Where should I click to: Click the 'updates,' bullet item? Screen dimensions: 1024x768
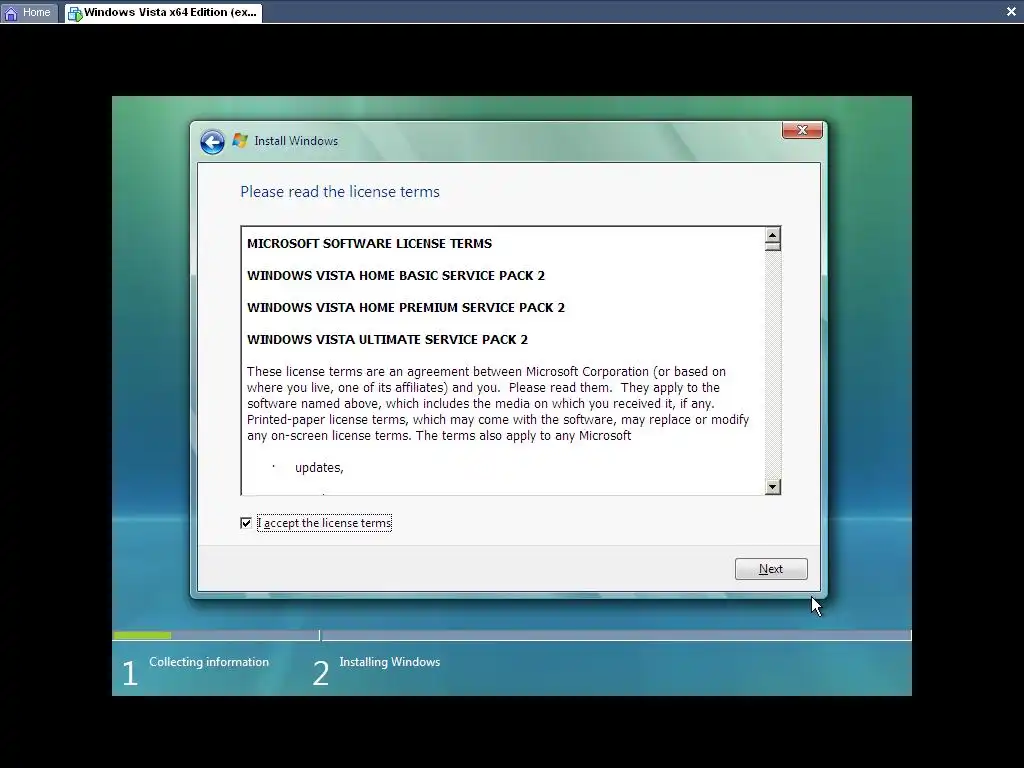(319, 468)
